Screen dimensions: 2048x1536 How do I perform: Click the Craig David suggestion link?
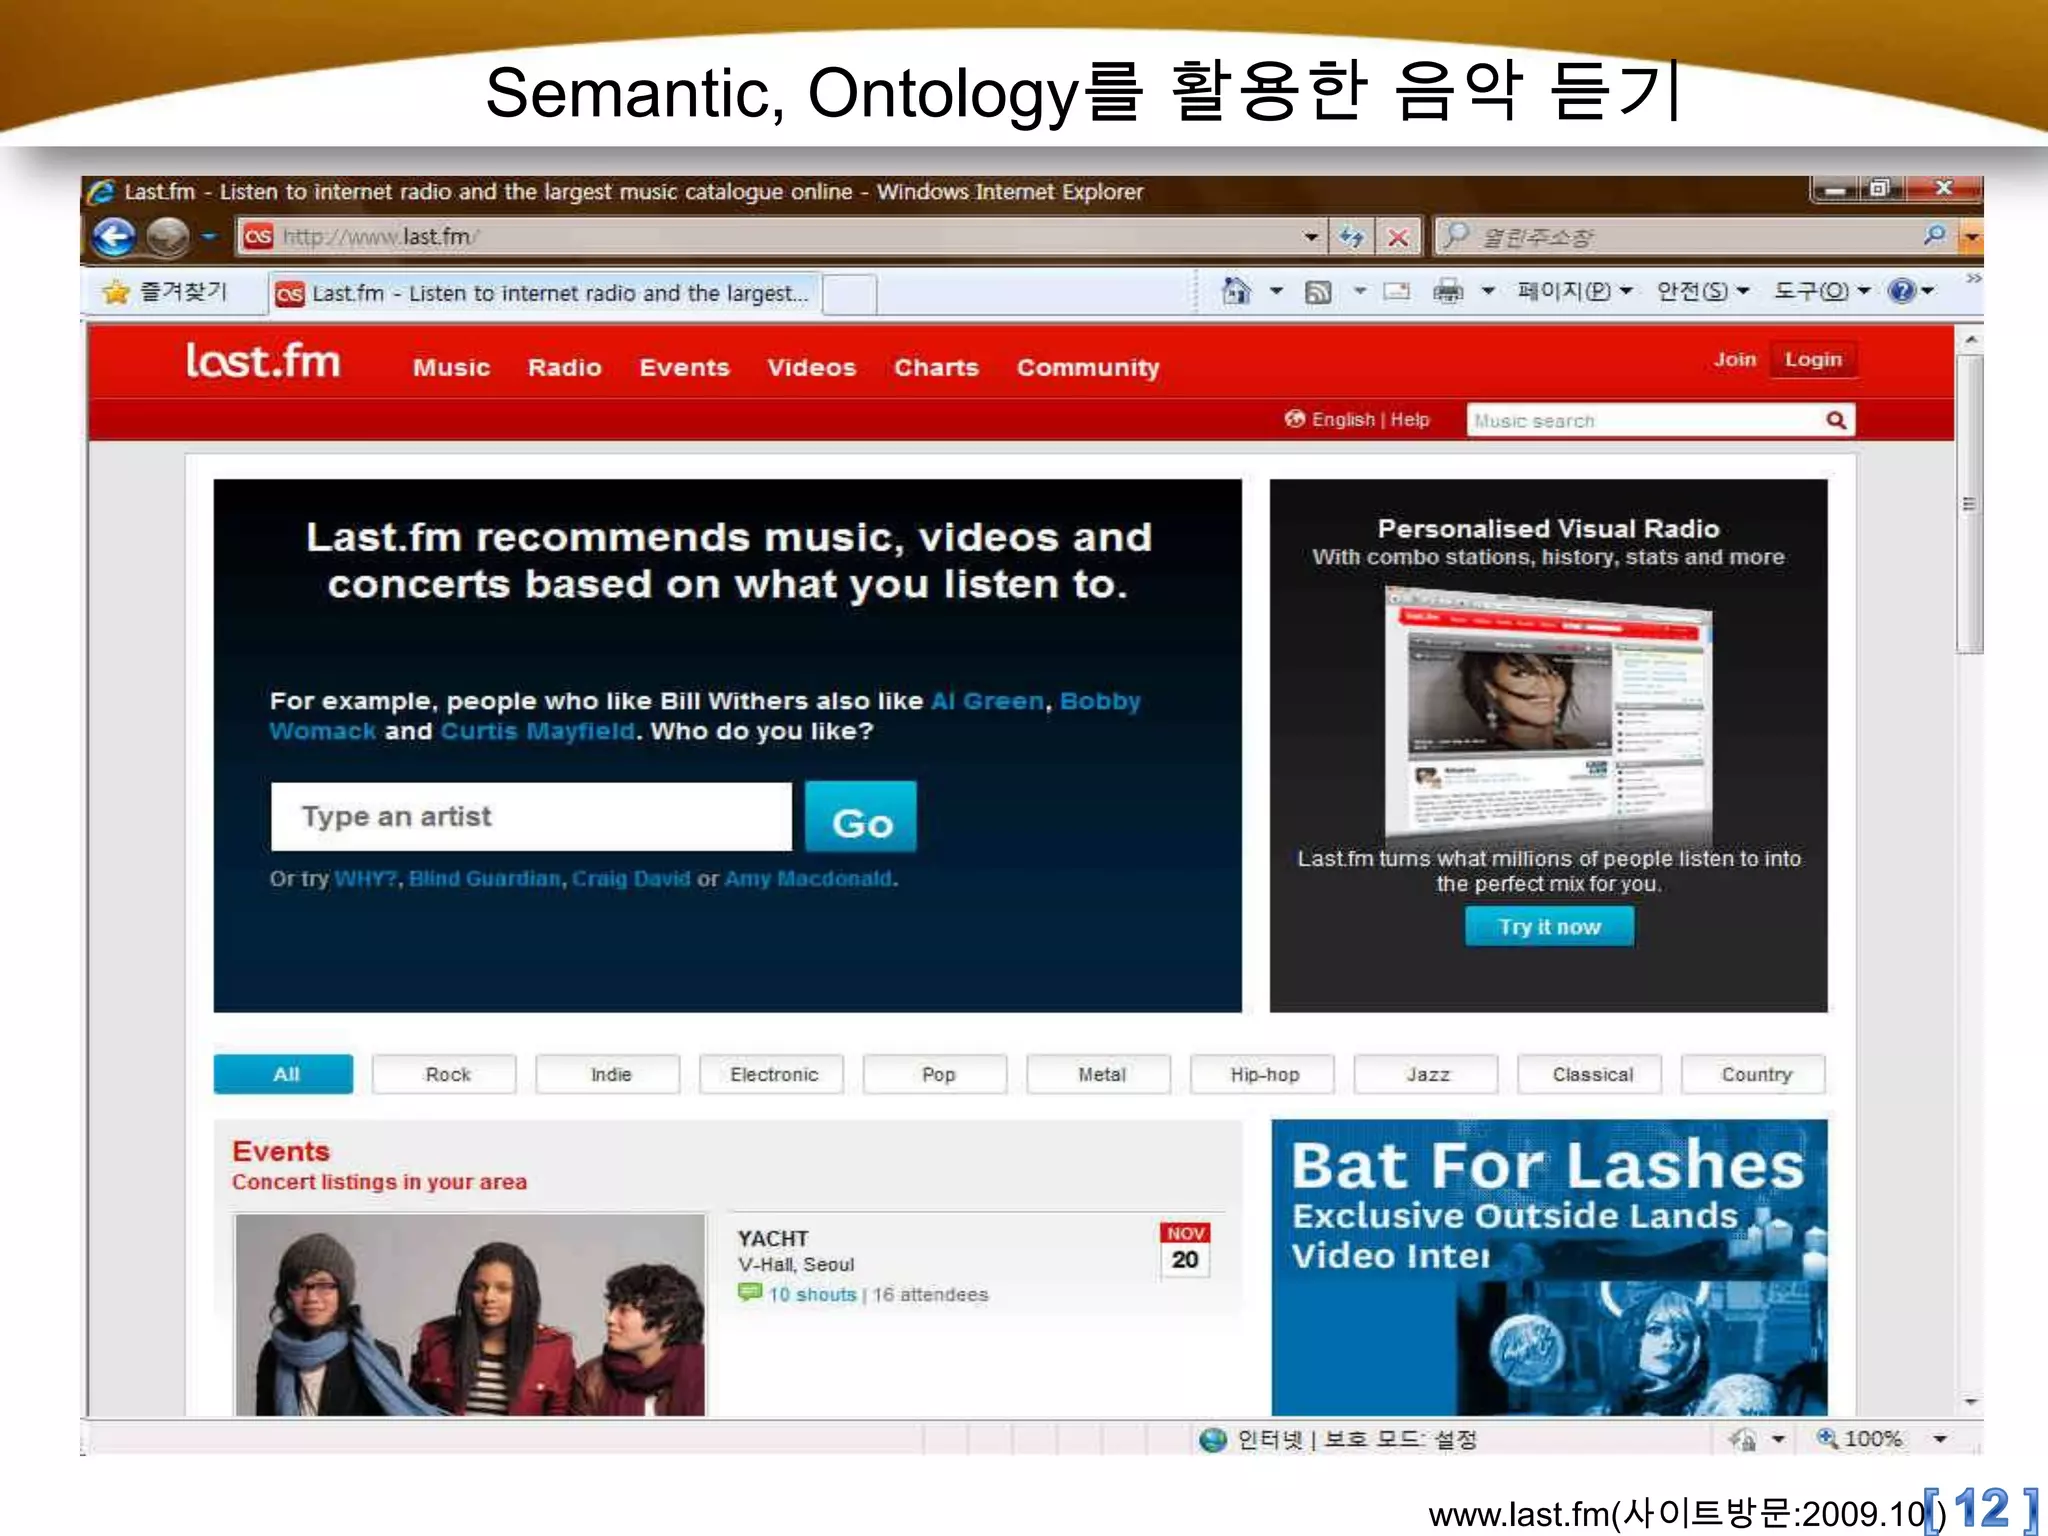point(631,879)
